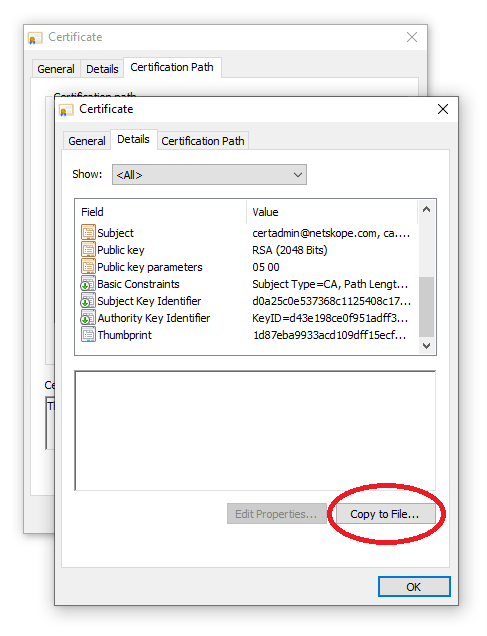Open the Show <All> dropdown
The width and height of the screenshot is (487, 636).
209,175
